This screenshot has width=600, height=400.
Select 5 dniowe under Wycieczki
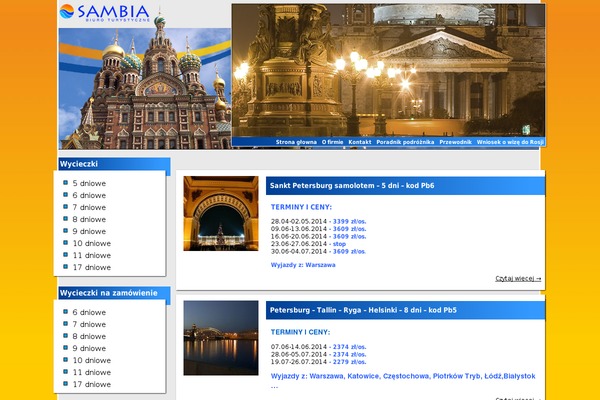(x=89, y=183)
